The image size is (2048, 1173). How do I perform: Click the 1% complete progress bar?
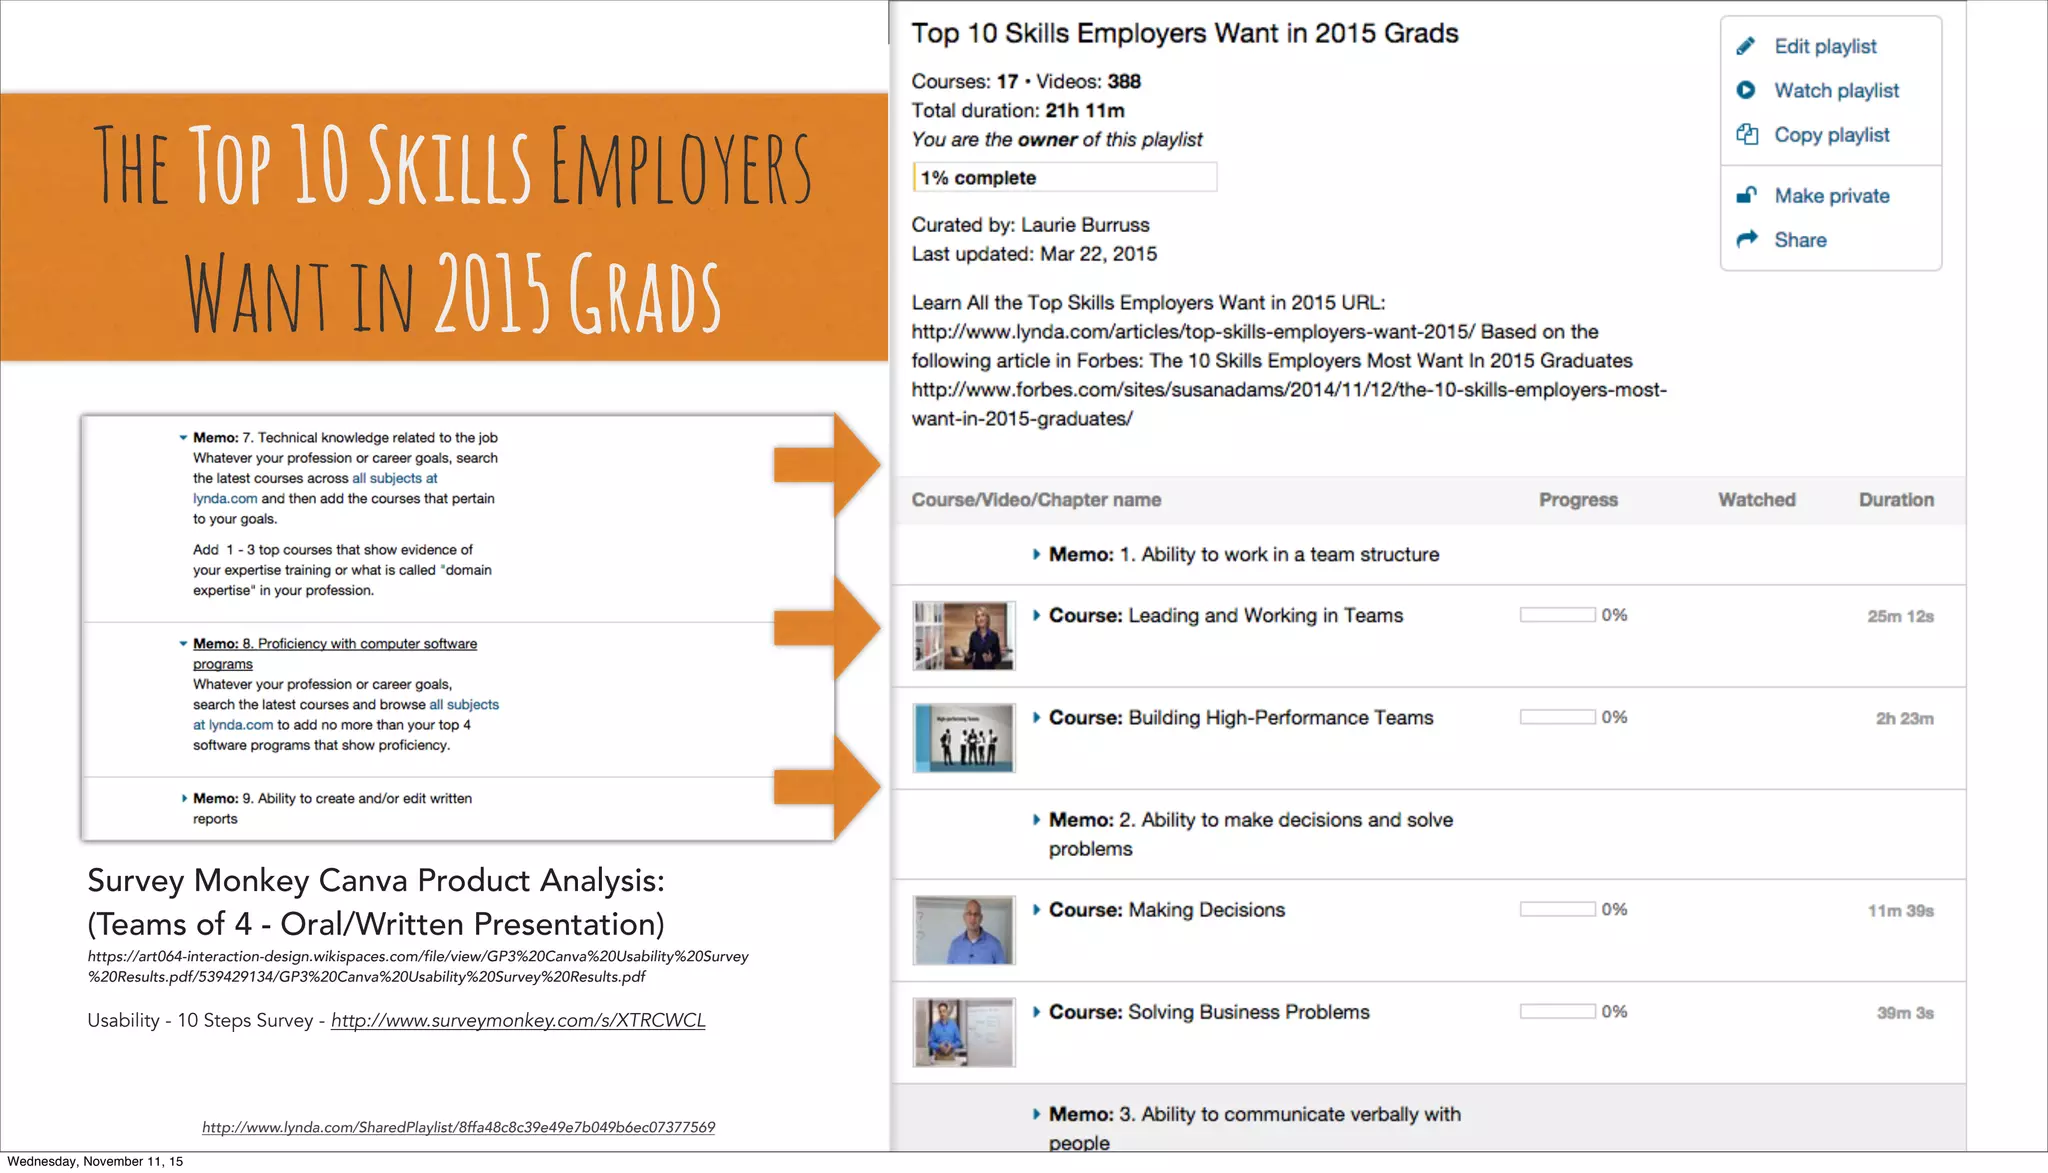pos(1064,178)
